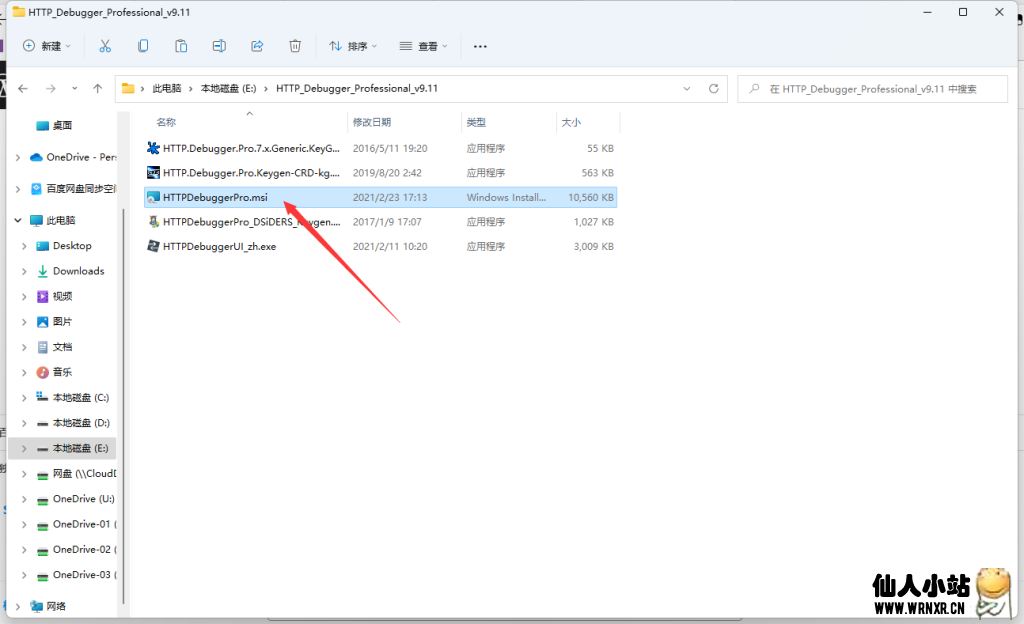The width and height of the screenshot is (1024, 624).
Task: Sort files by 大小 column header
Action: [571, 122]
